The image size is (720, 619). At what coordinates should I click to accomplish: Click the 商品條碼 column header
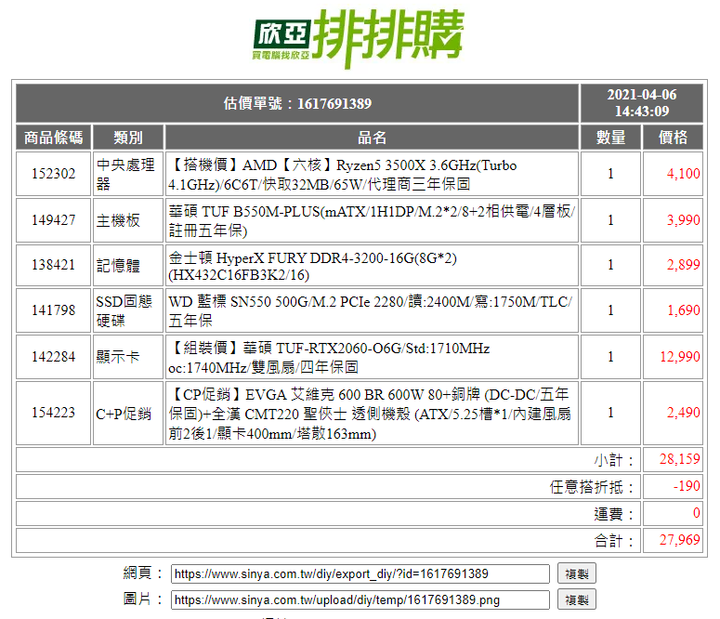(54, 137)
